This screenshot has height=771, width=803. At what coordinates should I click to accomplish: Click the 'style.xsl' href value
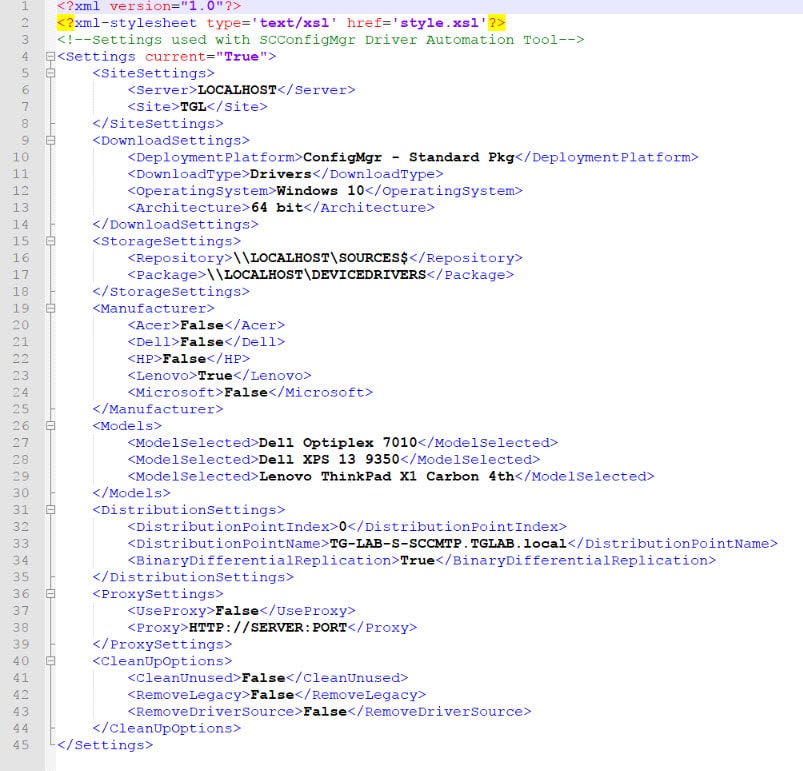pos(439,23)
